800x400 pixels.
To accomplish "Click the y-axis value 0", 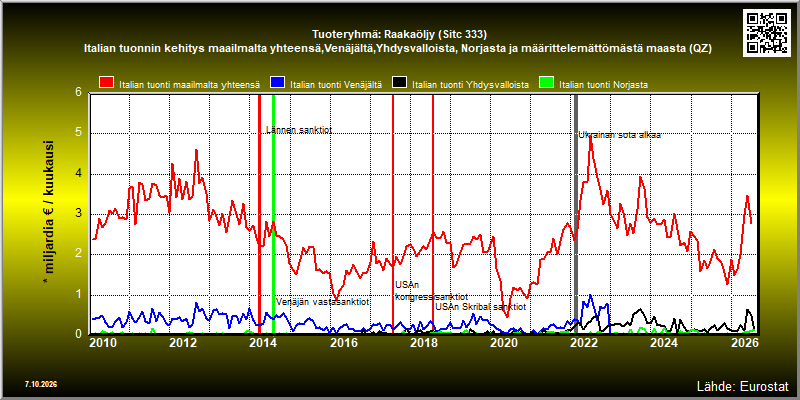I will click(79, 333).
